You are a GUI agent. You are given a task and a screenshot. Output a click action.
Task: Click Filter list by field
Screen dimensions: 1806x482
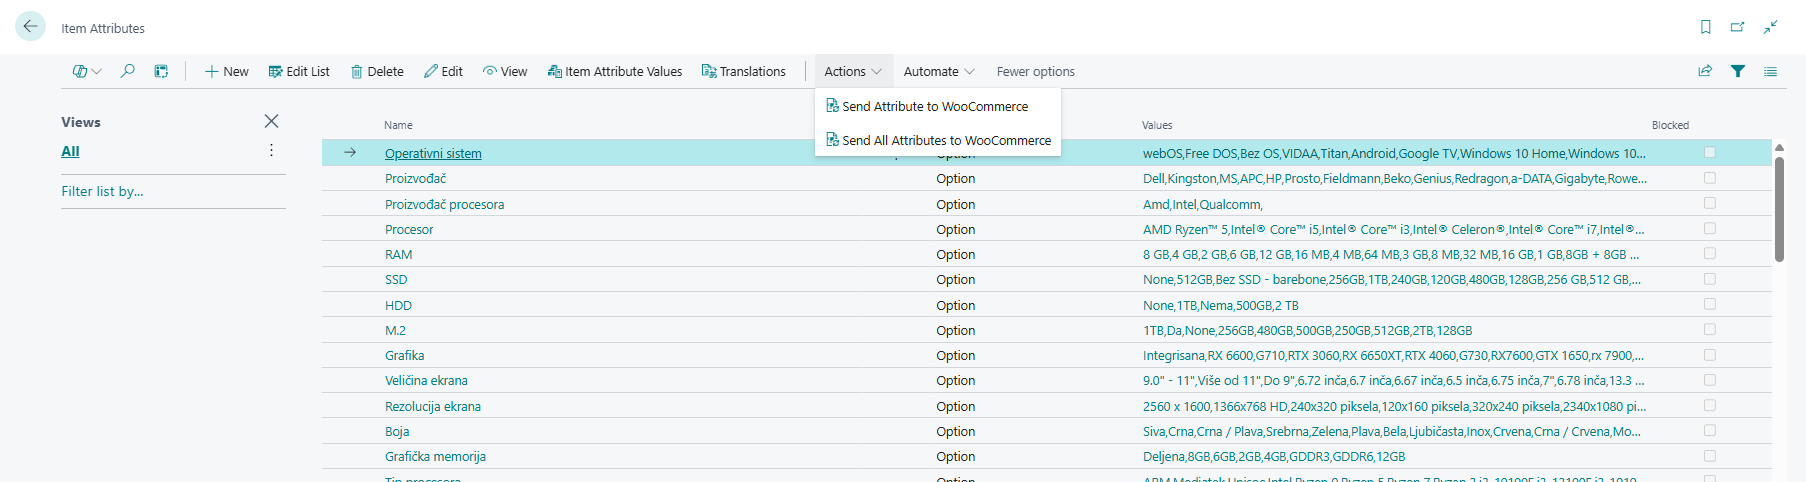point(102,191)
